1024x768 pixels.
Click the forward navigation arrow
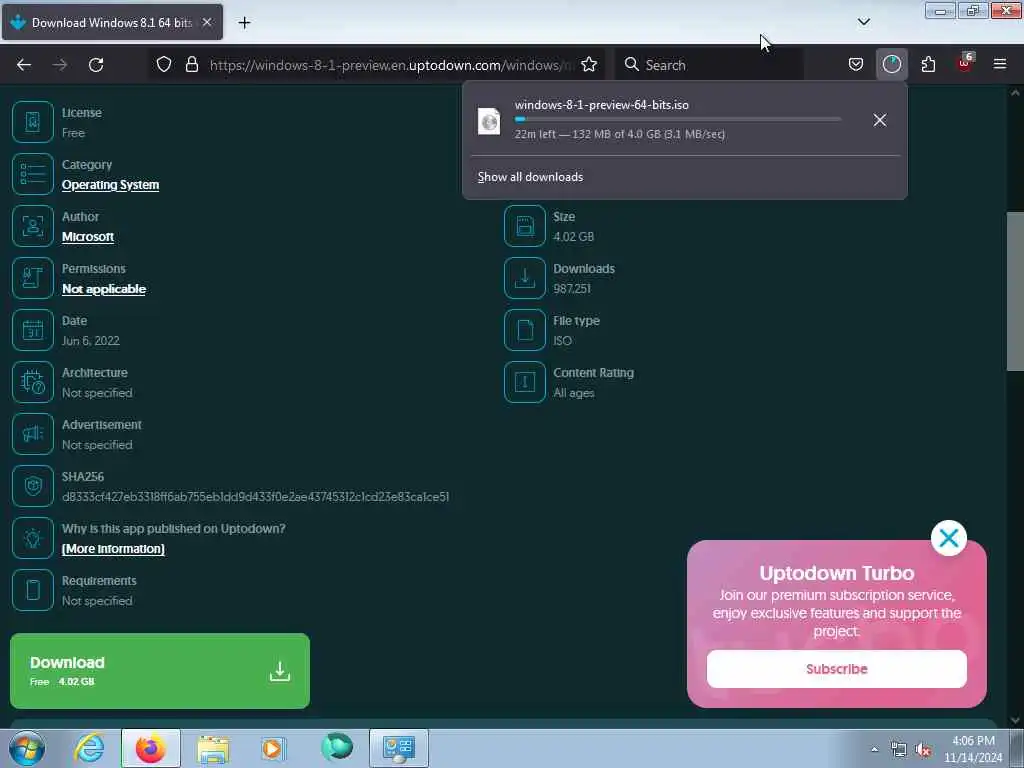tap(59, 65)
